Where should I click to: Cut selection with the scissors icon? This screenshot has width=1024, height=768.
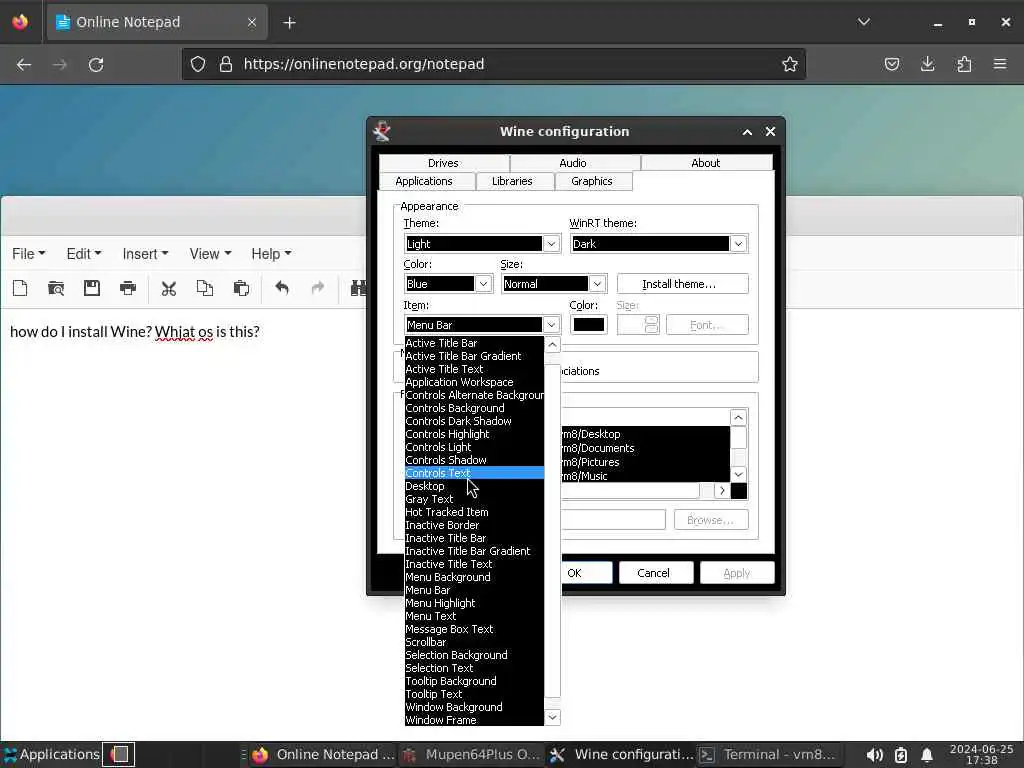coord(168,288)
